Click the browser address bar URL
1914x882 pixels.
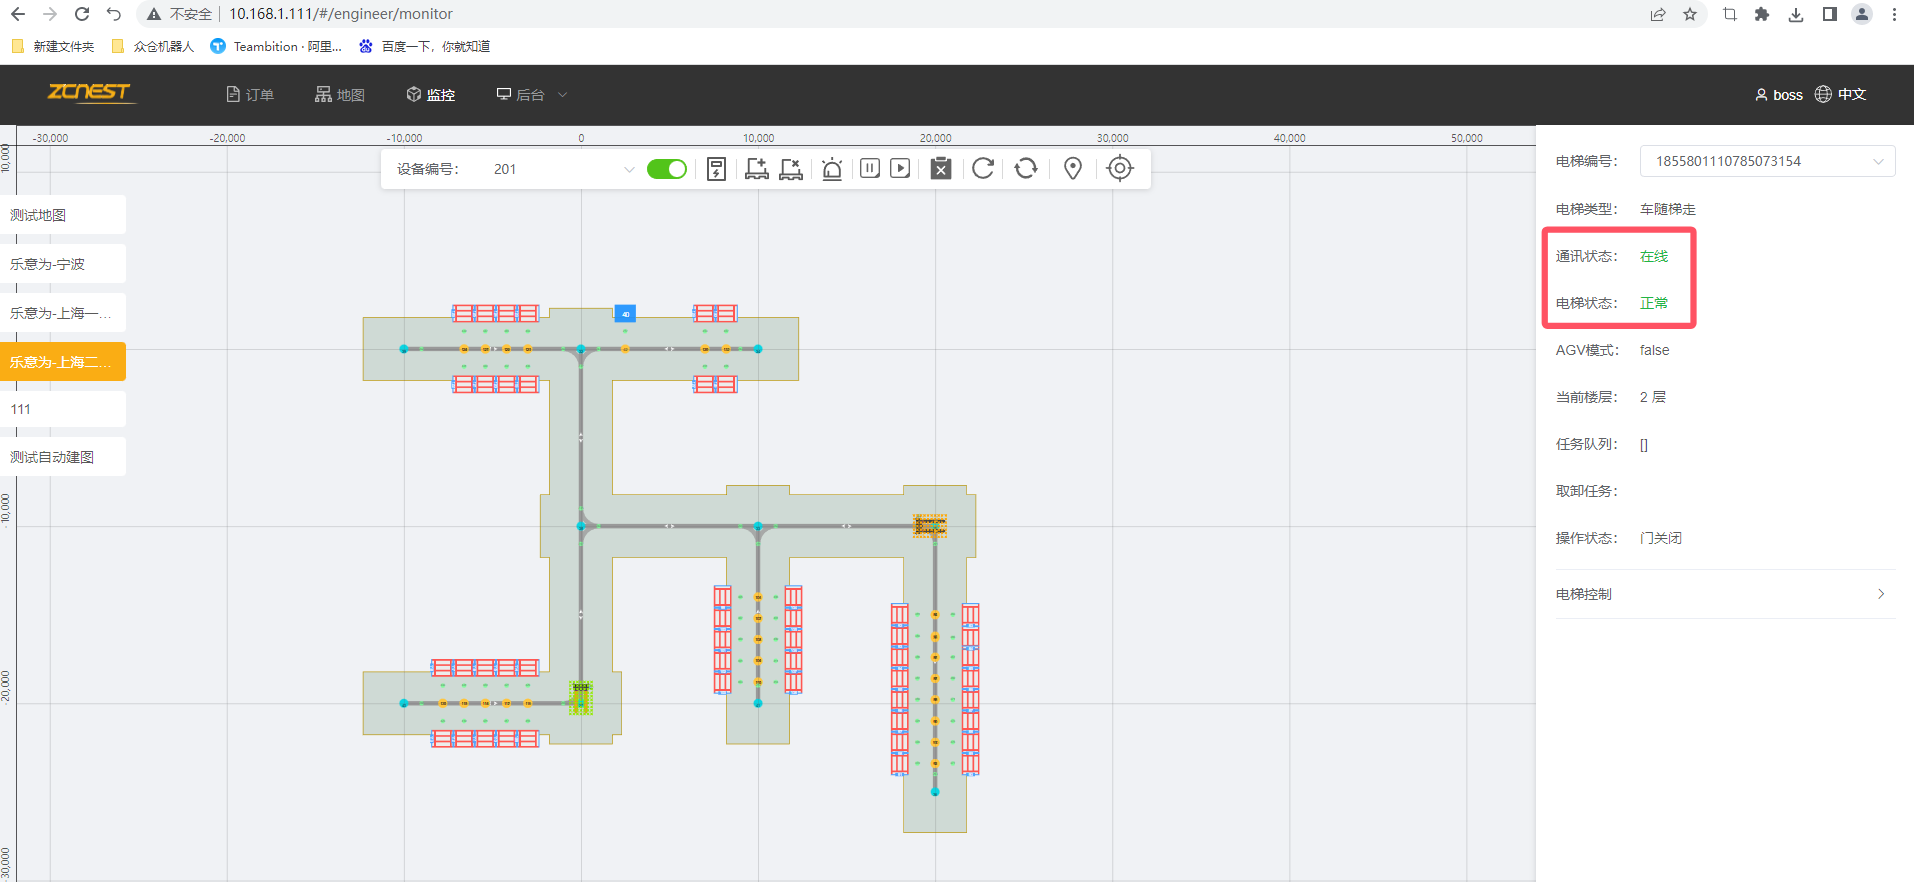[341, 14]
